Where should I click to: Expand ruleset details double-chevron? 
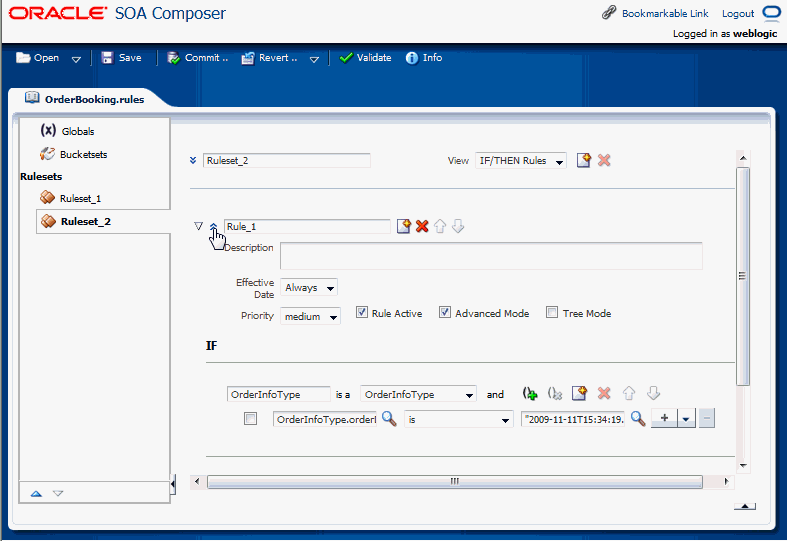coord(193,161)
